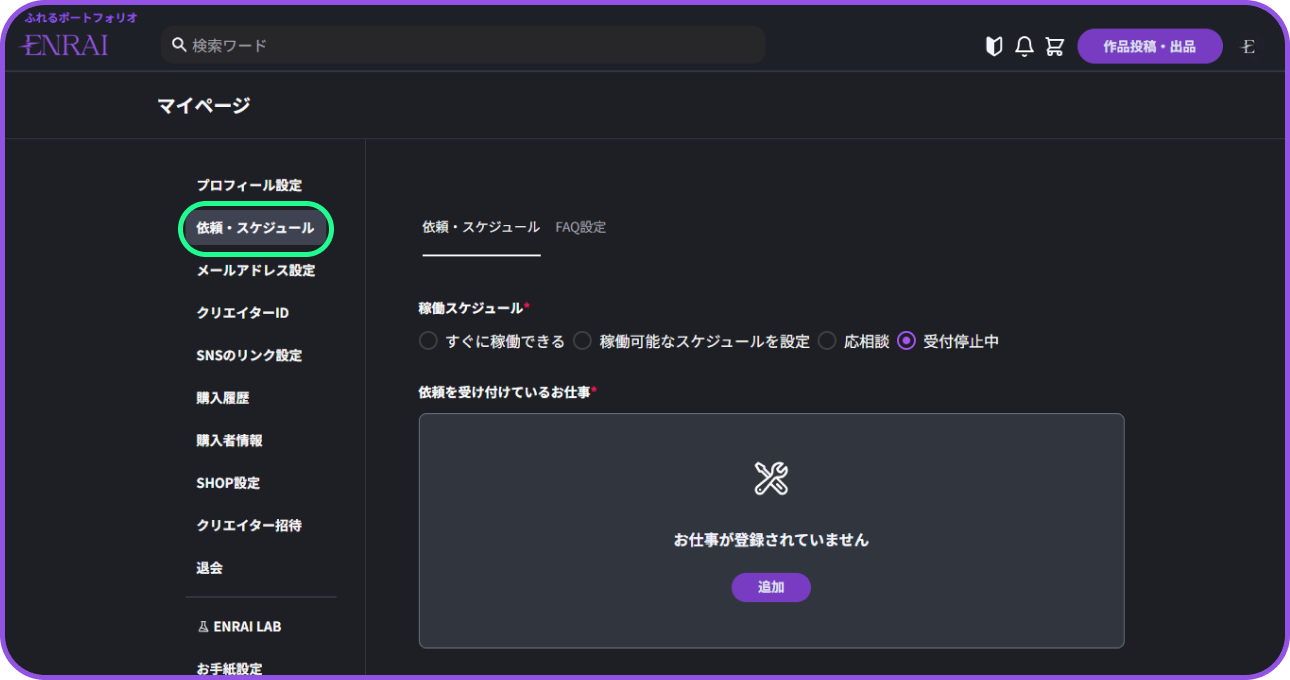Image resolution: width=1290 pixels, height=680 pixels.
Task: Click the 作品投稿・出品 button
Action: (x=1150, y=46)
